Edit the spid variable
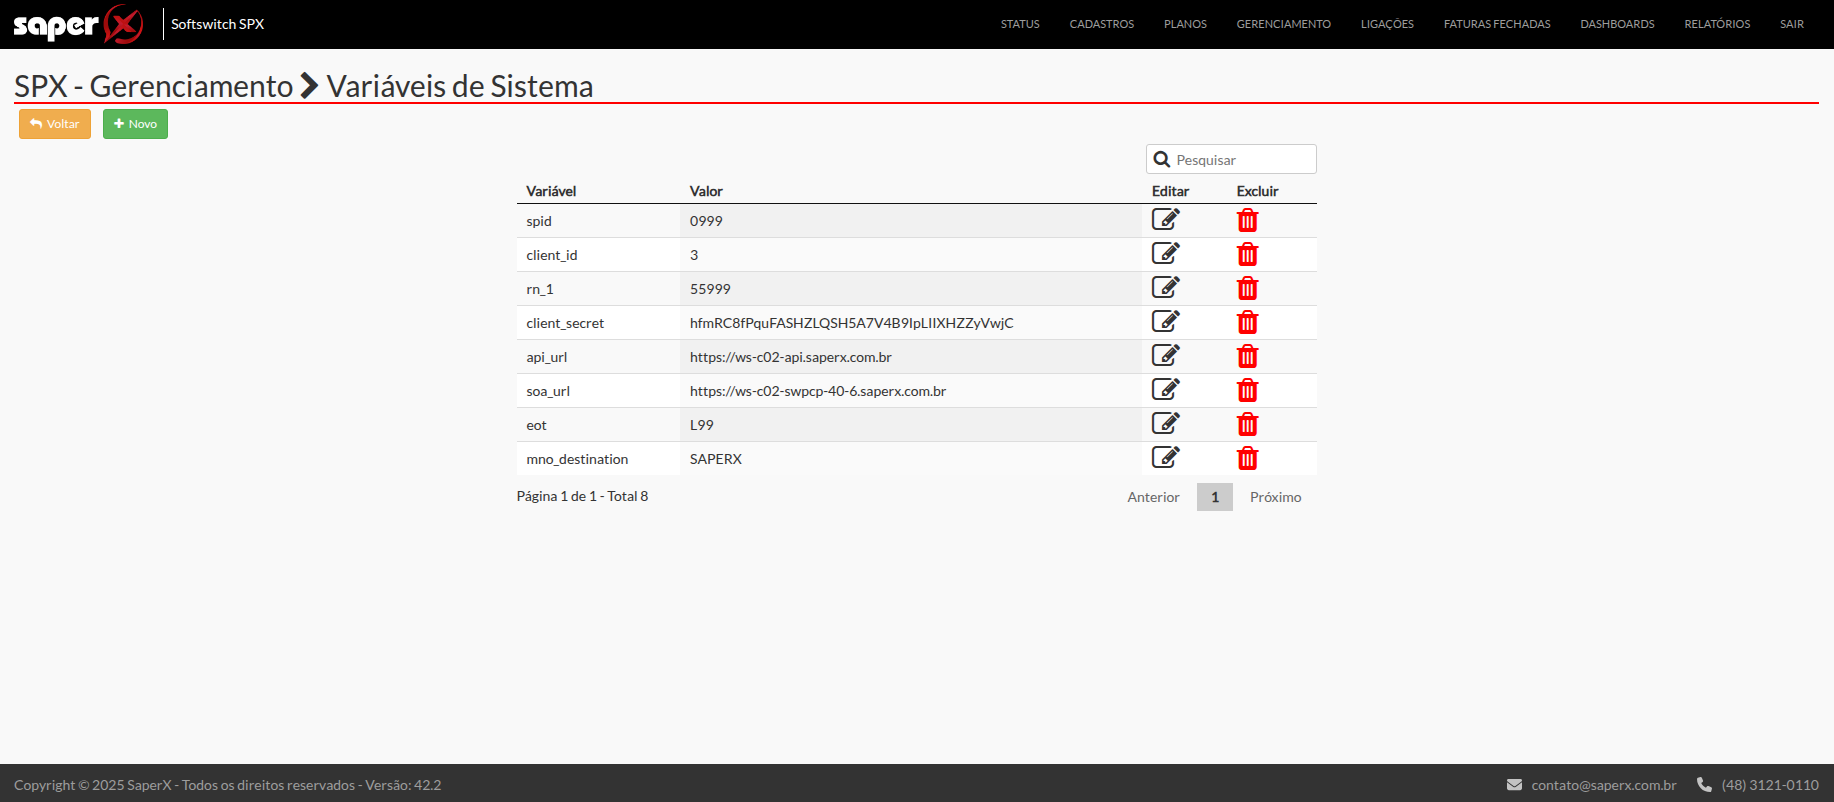The height and width of the screenshot is (802, 1834). pos(1165,220)
